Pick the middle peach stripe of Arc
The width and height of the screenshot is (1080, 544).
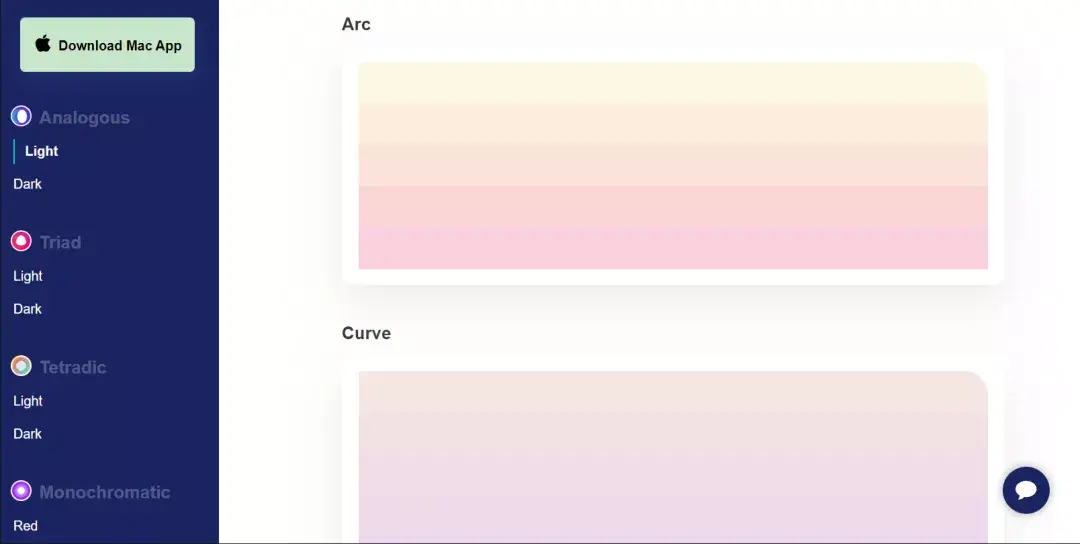click(673, 165)
